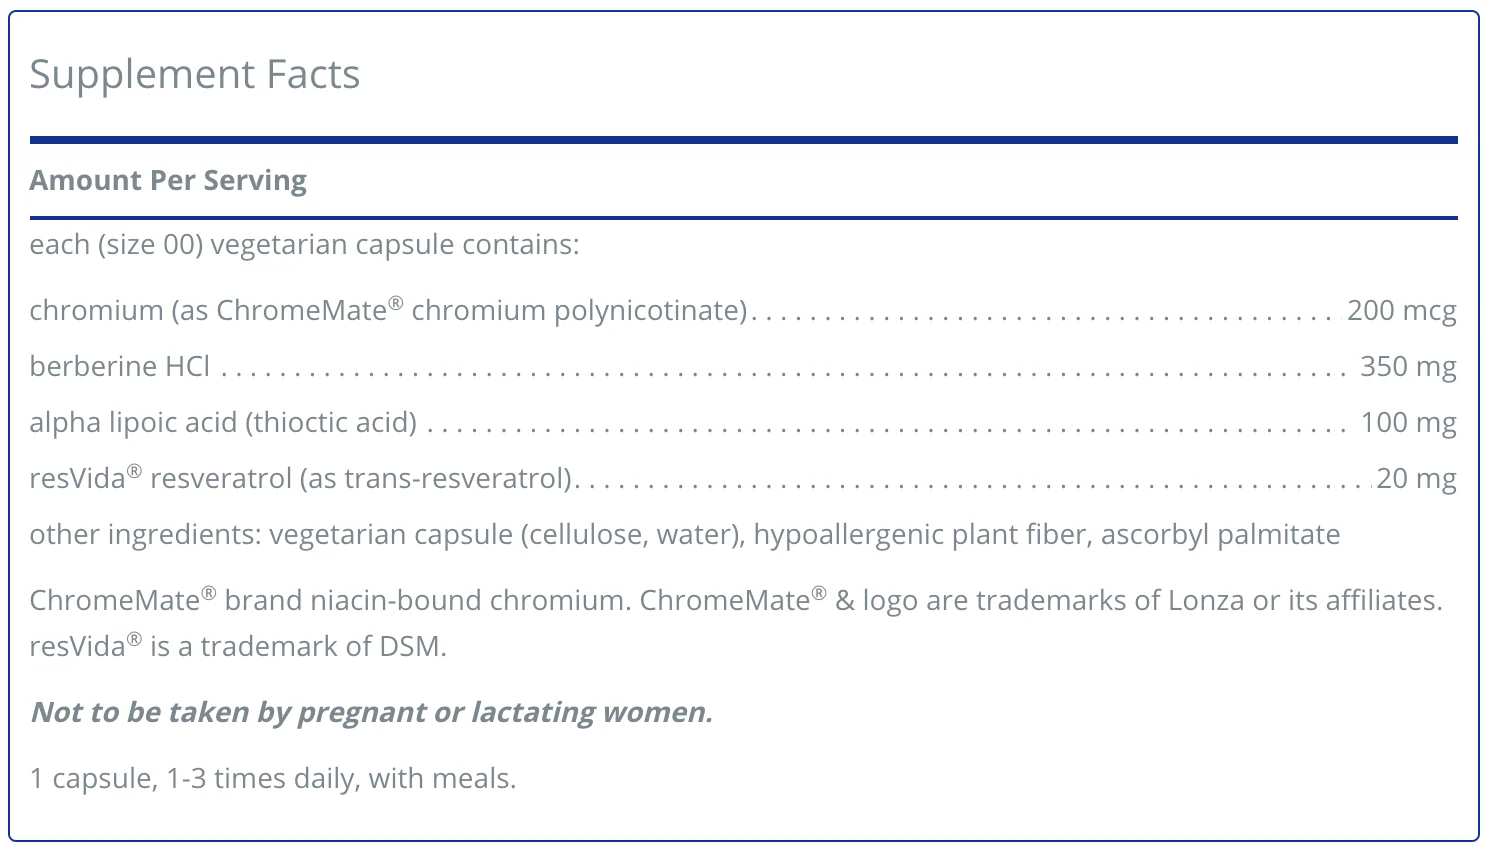Click the registered mark after ChromeMate ingredient
The image size is (1490, 856).
click(x=396, y=303)
